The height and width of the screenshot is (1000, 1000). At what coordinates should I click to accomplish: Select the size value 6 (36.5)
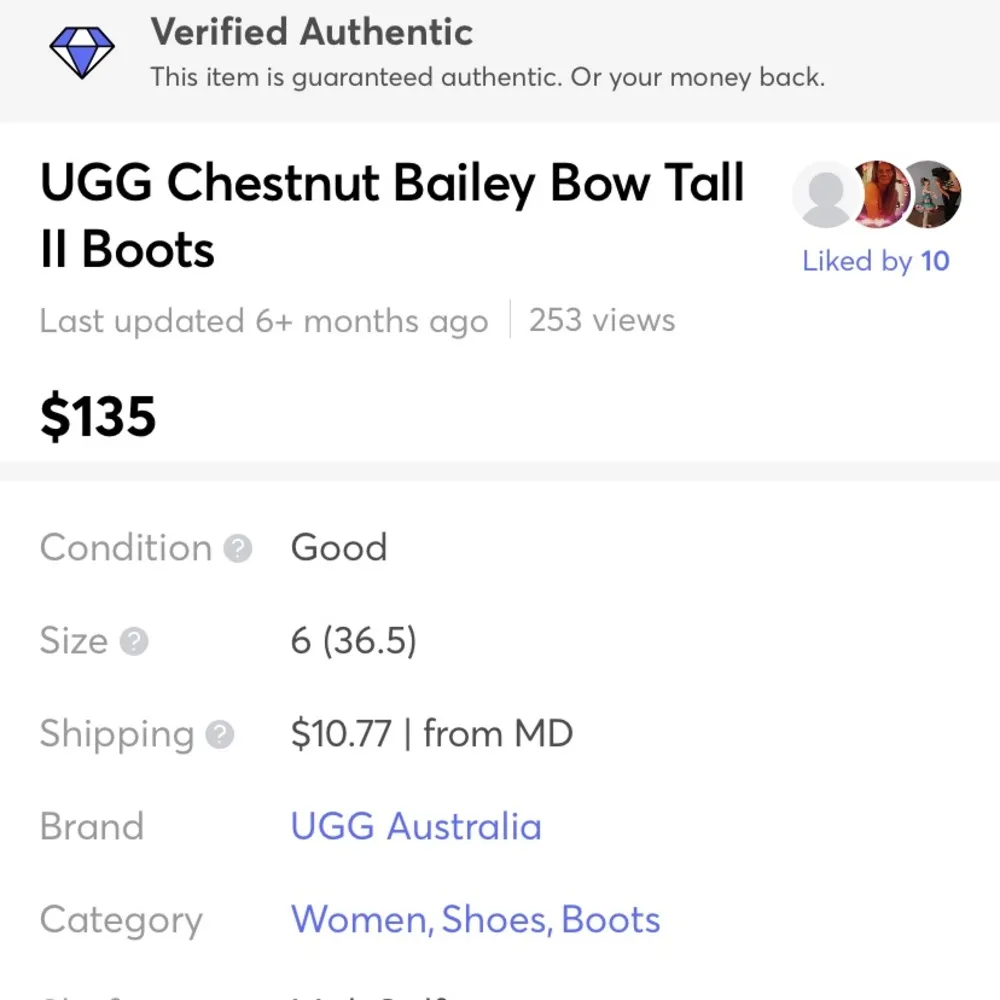[353, 641]
